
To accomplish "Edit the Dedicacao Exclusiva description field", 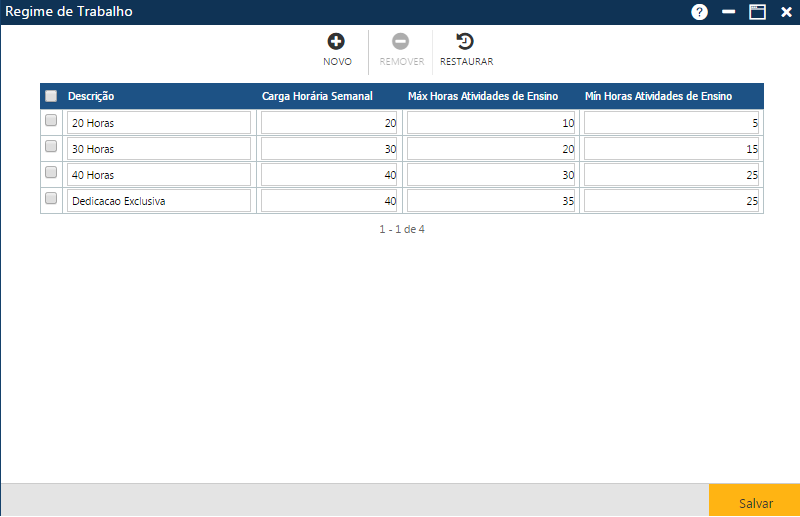I will (158, 201).
